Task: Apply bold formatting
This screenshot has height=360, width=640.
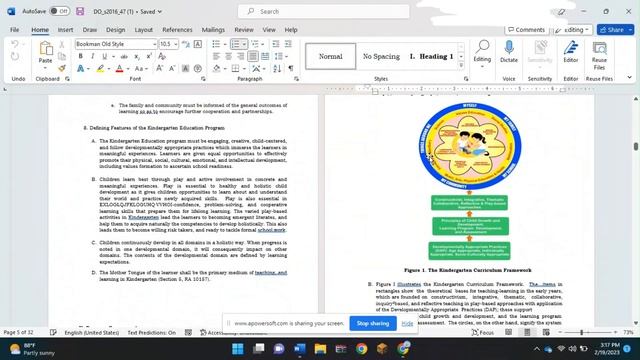Action: (80, 56)
